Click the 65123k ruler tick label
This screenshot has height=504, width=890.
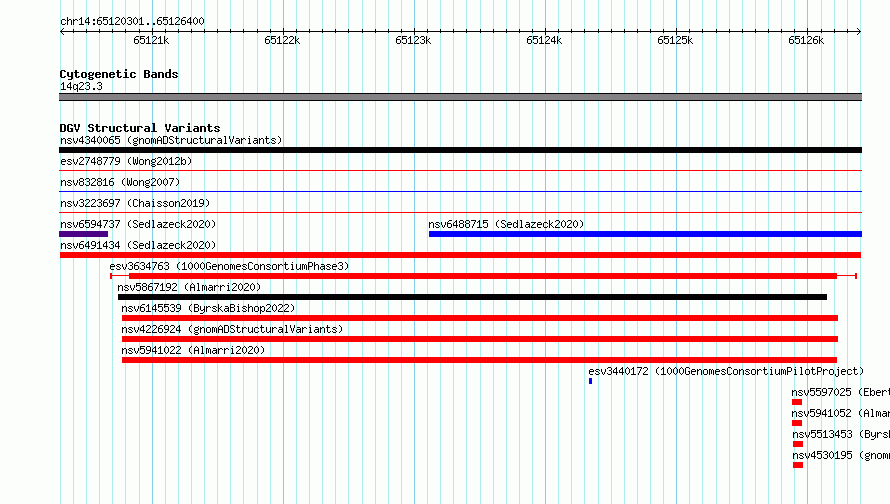pyautogui.click(x=413, y=40)
